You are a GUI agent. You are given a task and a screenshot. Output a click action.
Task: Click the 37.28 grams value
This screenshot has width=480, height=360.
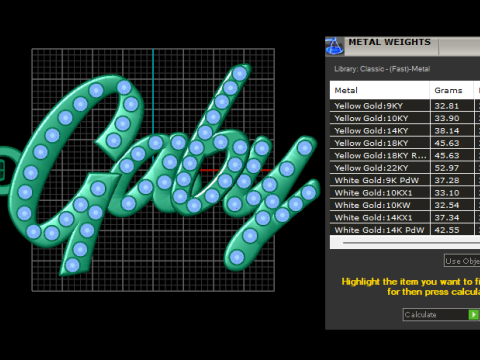(447, 180)
